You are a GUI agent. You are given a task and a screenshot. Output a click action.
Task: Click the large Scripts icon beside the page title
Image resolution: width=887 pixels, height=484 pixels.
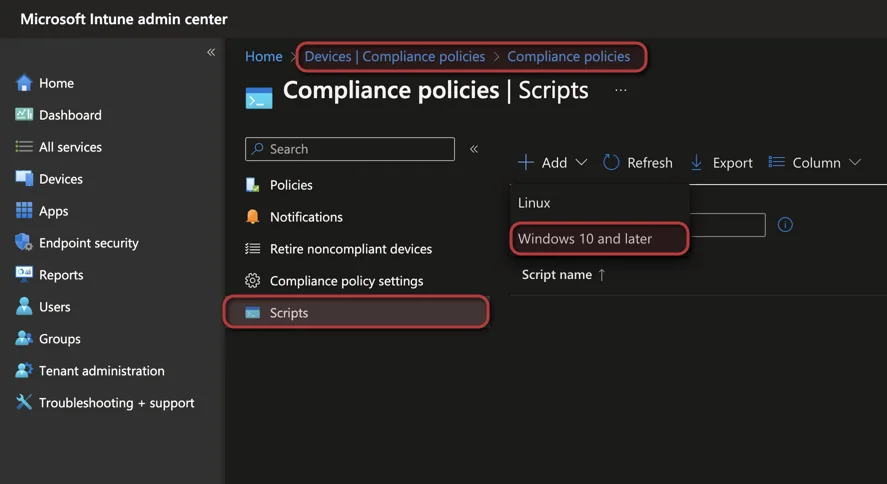(x=259, y=98)
